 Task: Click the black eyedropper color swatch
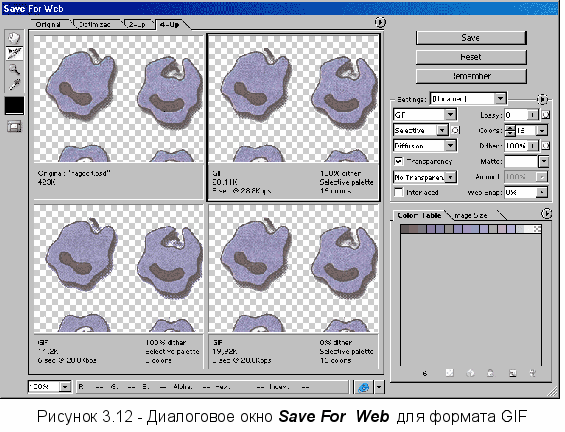(x=14, y=106)
